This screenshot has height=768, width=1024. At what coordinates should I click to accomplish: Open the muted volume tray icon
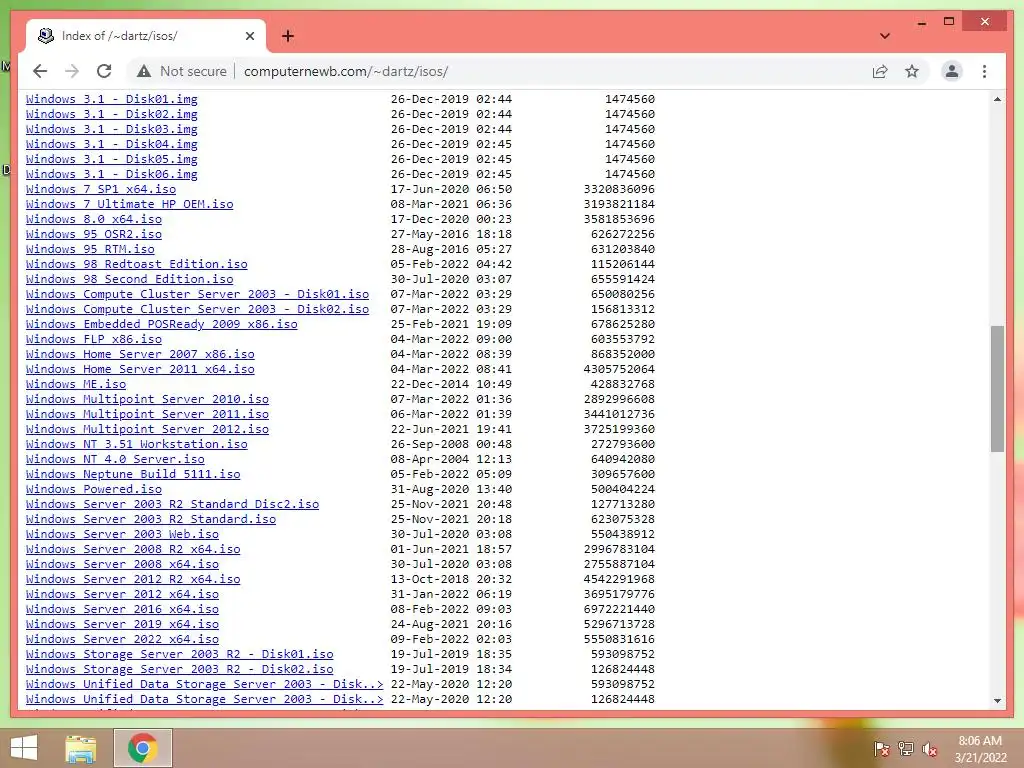point(929,749)
